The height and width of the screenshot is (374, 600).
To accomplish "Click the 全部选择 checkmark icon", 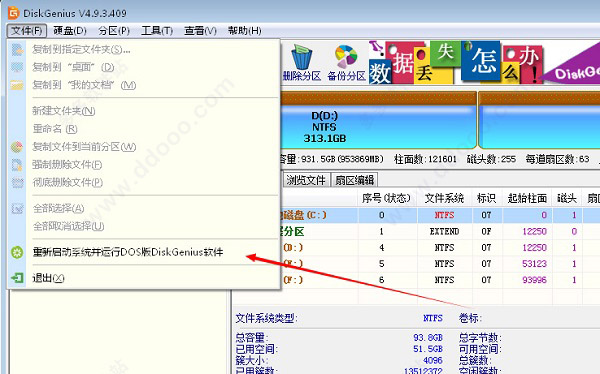I will pos(17,208).
